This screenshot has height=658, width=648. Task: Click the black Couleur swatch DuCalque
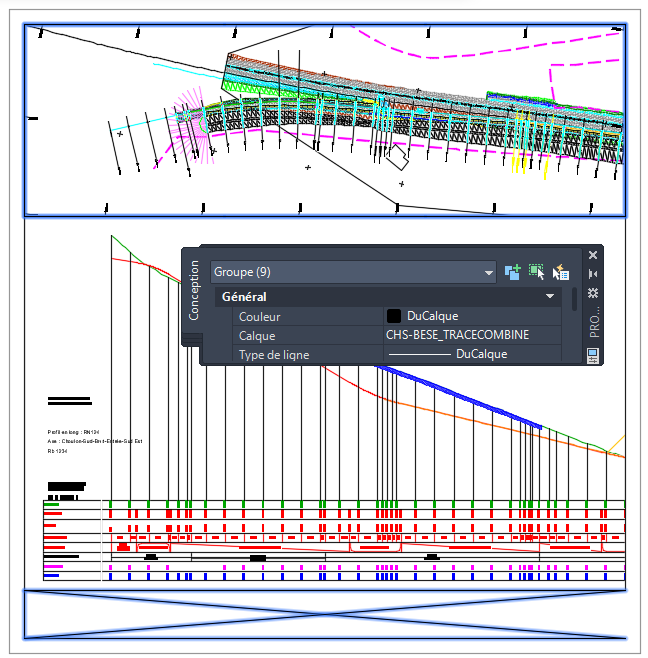tap(394, 316)
